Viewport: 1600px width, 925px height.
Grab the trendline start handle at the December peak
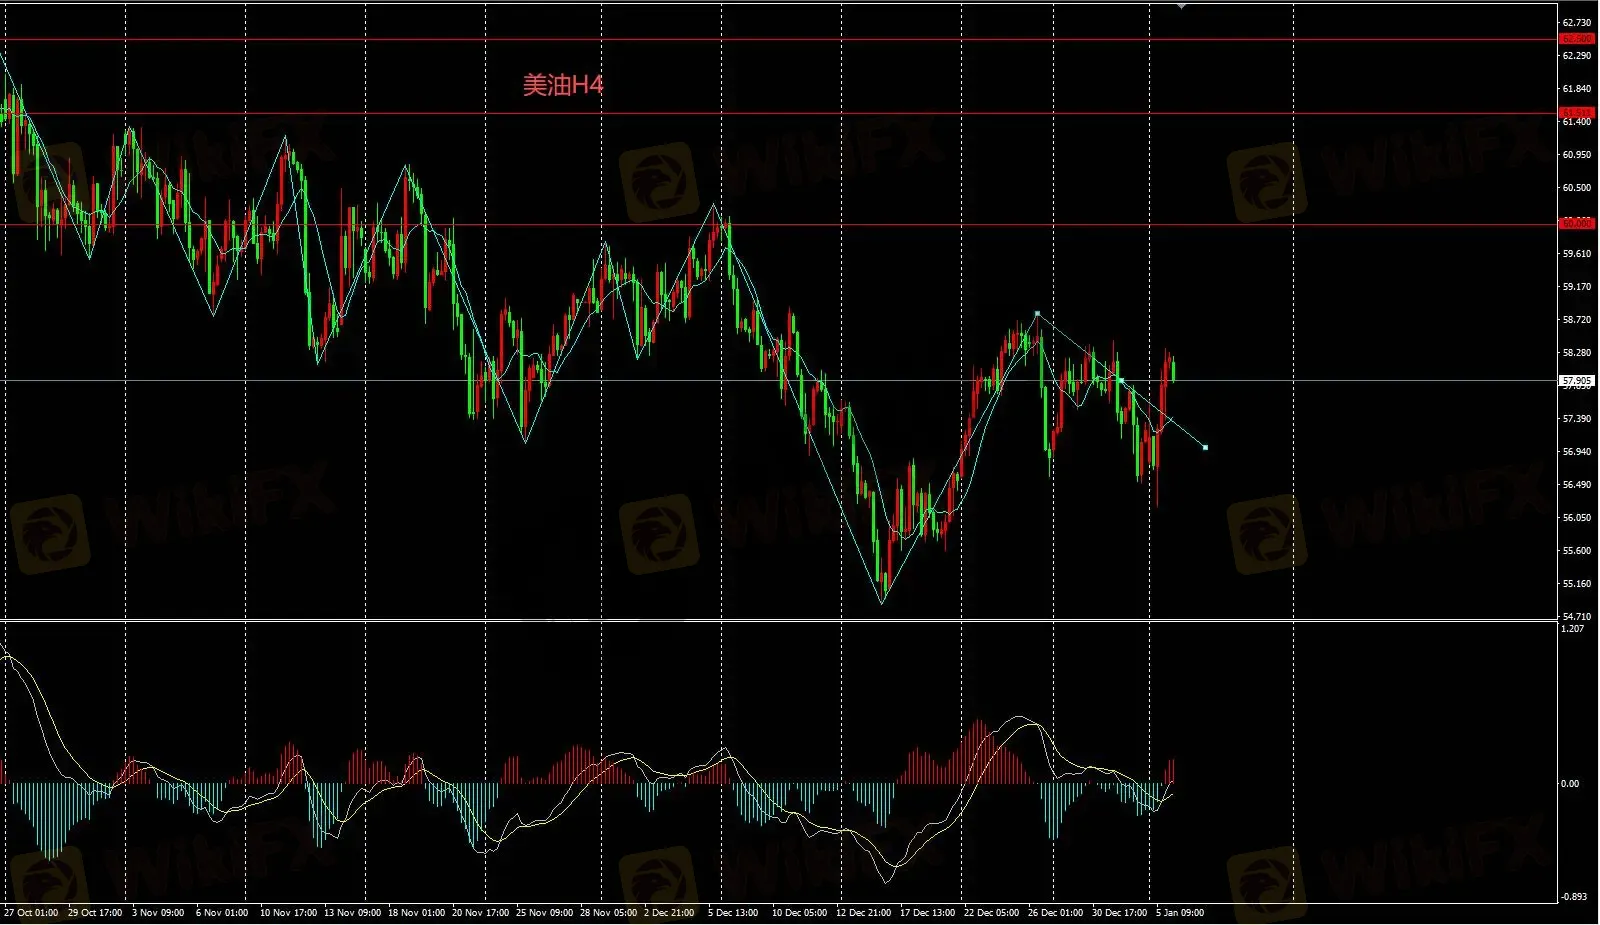point(1037,314)
